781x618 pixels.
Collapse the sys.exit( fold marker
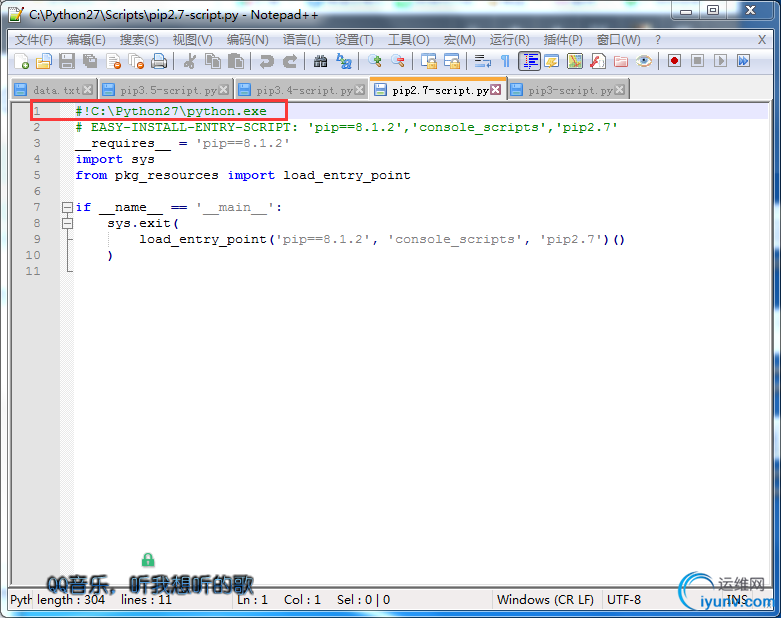coord(67,224)
